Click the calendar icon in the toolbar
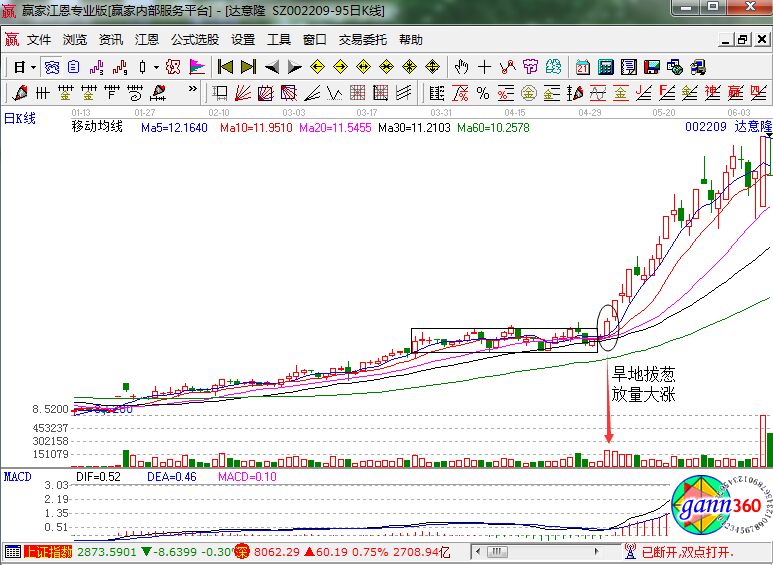The height and width of the screenshot is (565, 773). click(x=583, y=67)
